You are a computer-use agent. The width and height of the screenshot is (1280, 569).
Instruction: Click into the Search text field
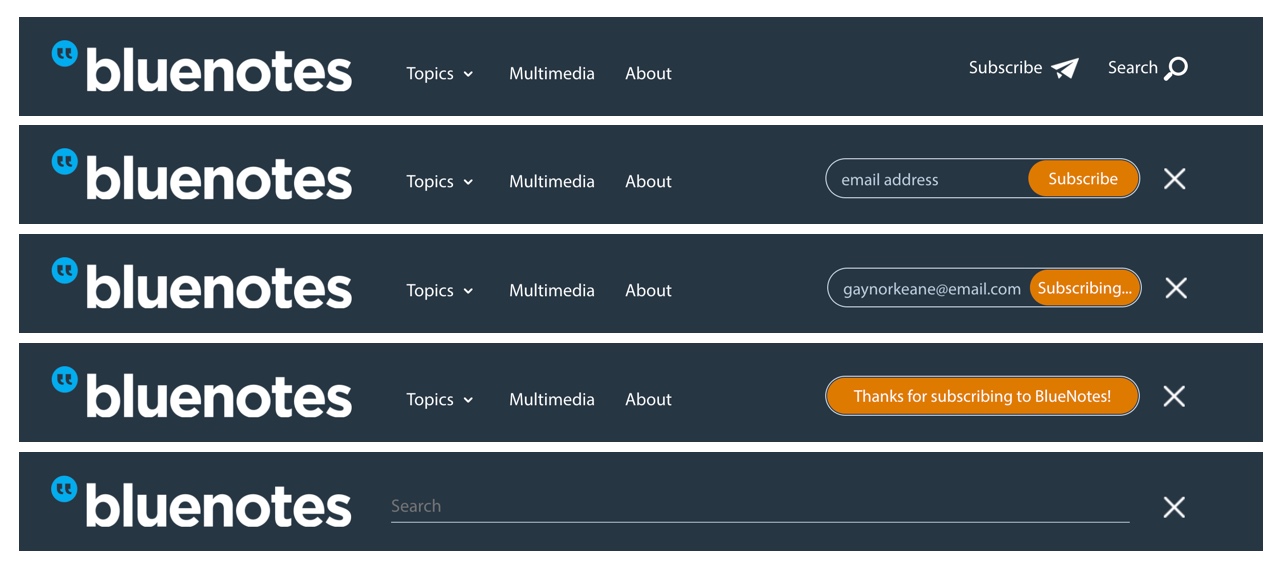pyautogui.click(x=760, y=506)
